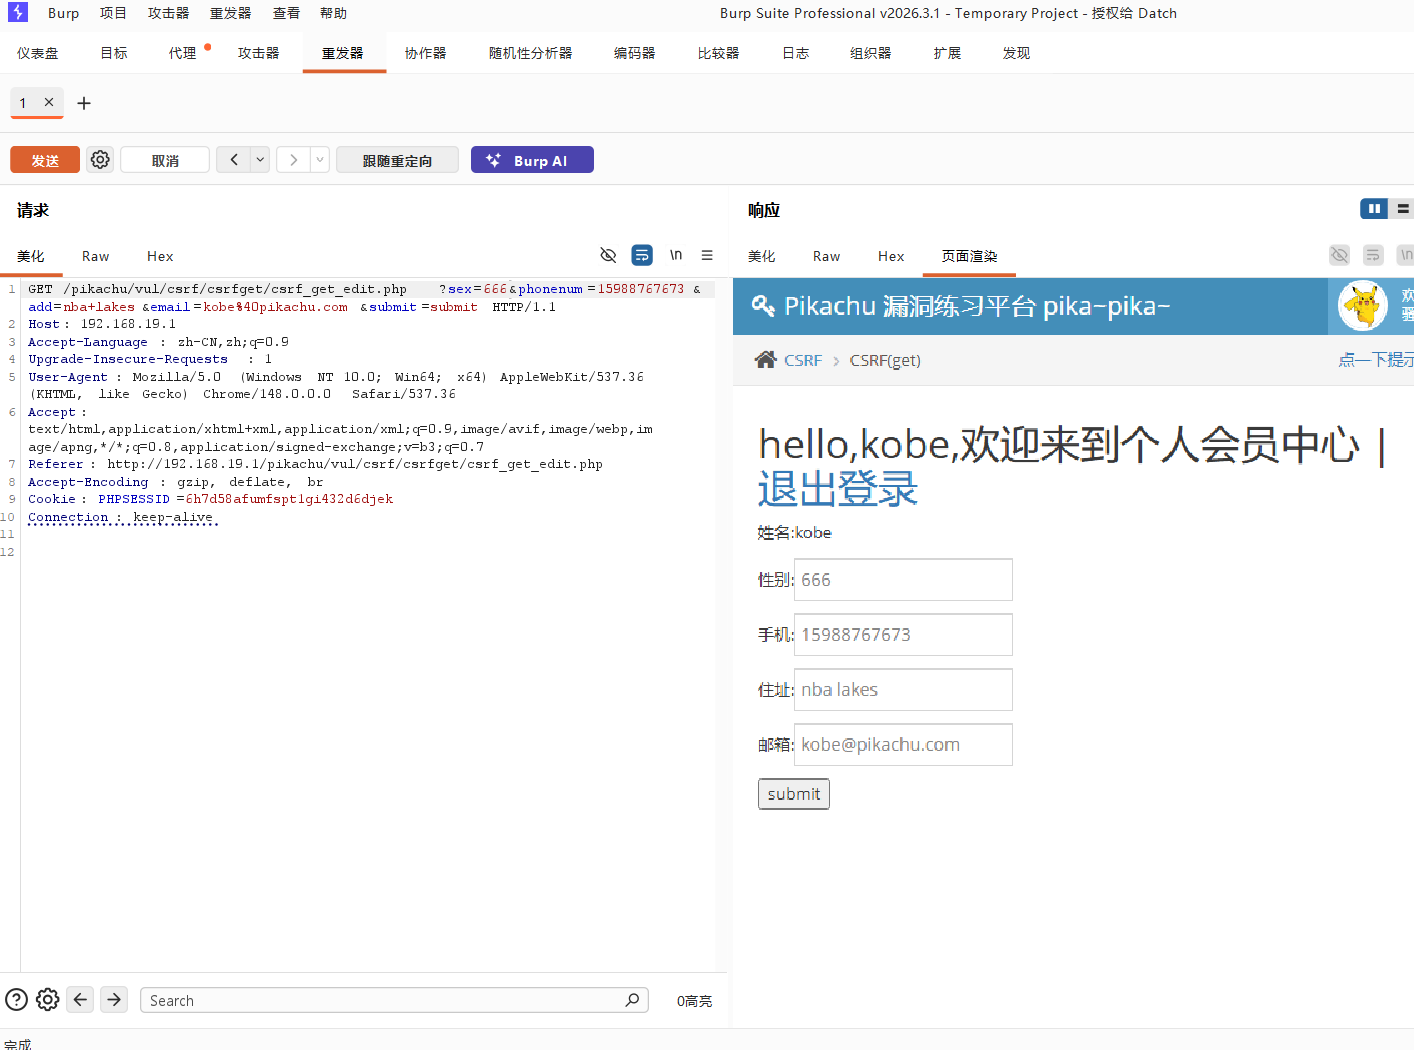Click the 性别 input field showing 666
This screenshot has width=1414, height=1050.
tap(903, 580)
